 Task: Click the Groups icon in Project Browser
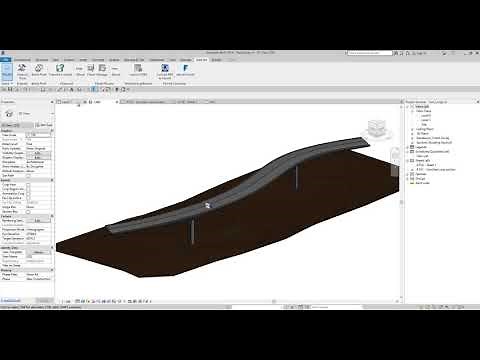412,178
